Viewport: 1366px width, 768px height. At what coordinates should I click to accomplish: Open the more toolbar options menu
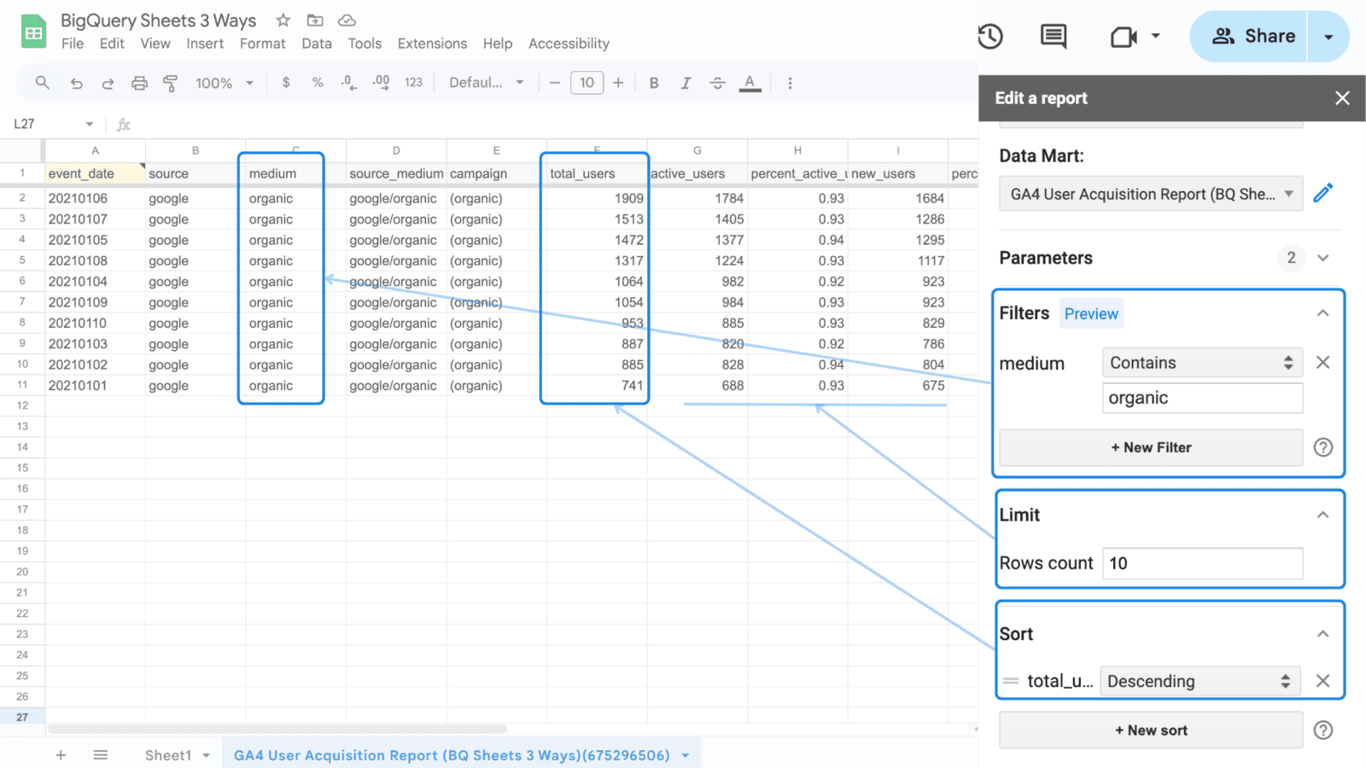tap(790, 83)
